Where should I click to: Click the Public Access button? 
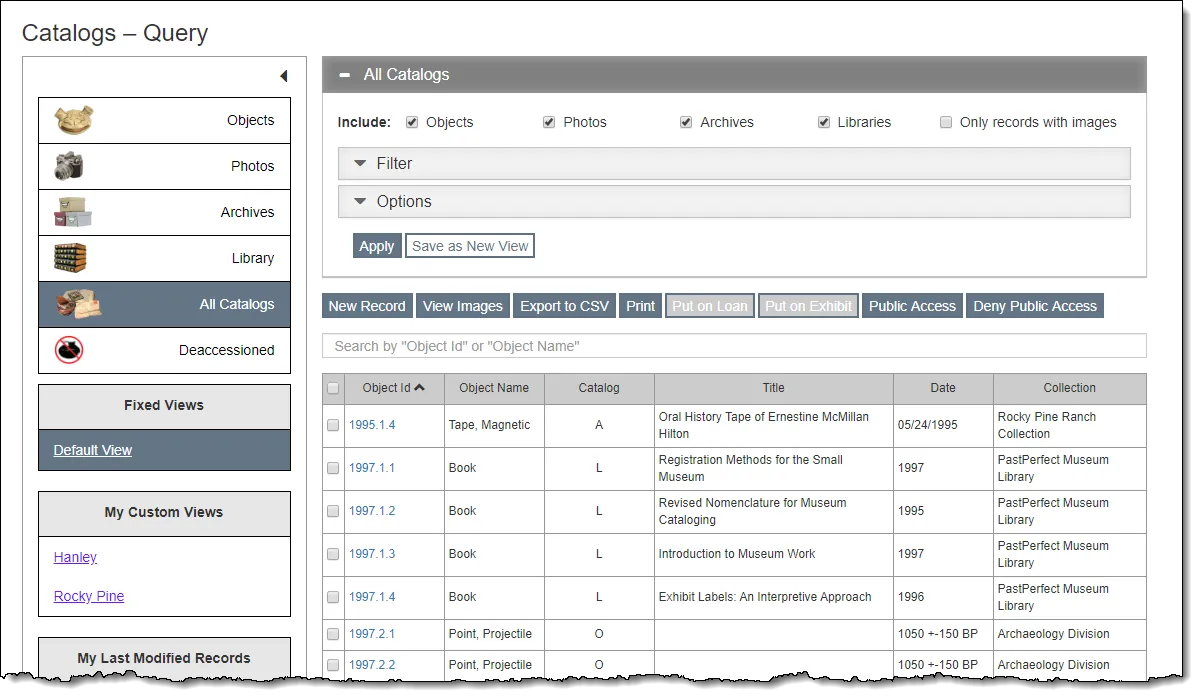912,306
